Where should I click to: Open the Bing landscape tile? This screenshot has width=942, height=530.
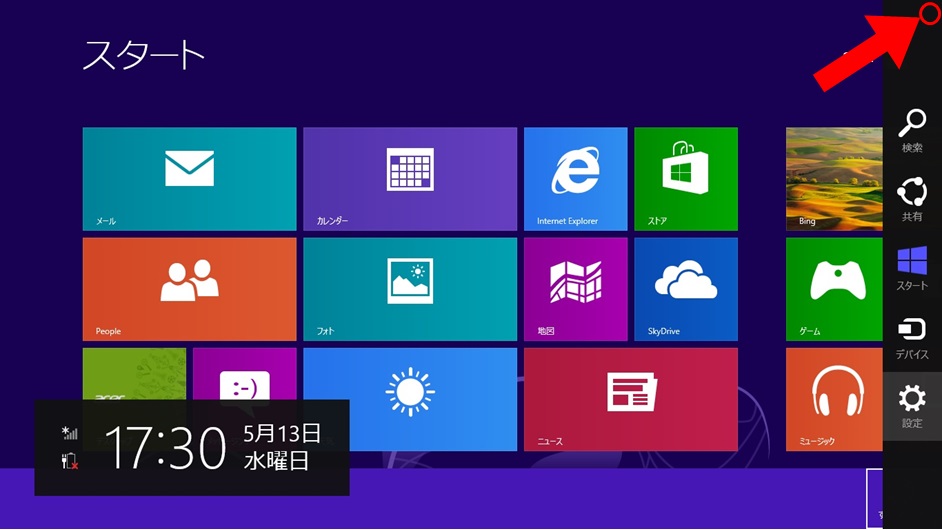pyautogui.click(x=834, y=178)
